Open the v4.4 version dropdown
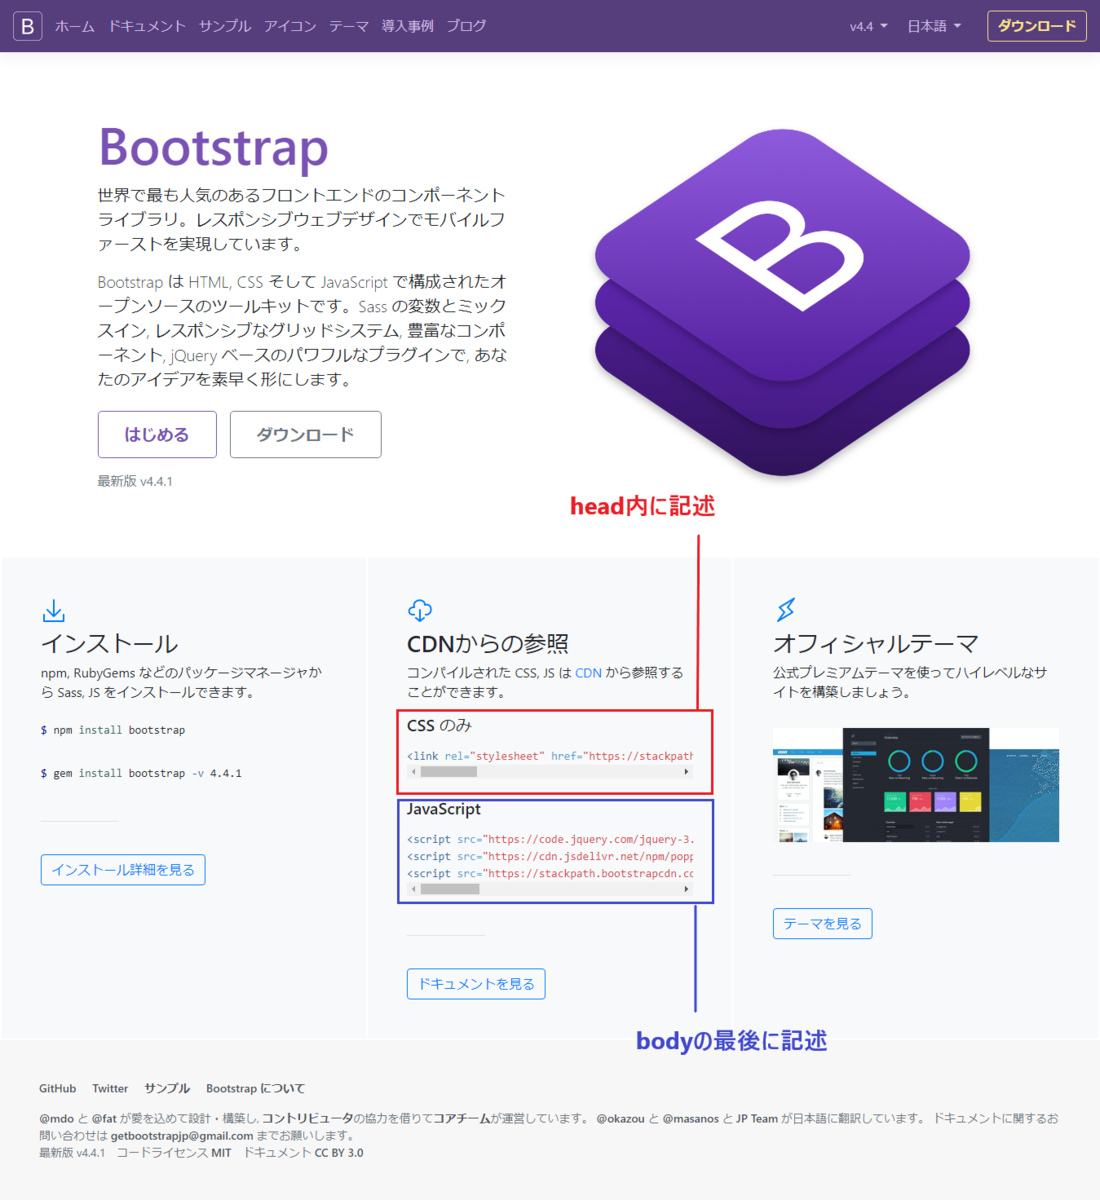The width and height of the screenshot is (1100, 1200). click(868, 26)
